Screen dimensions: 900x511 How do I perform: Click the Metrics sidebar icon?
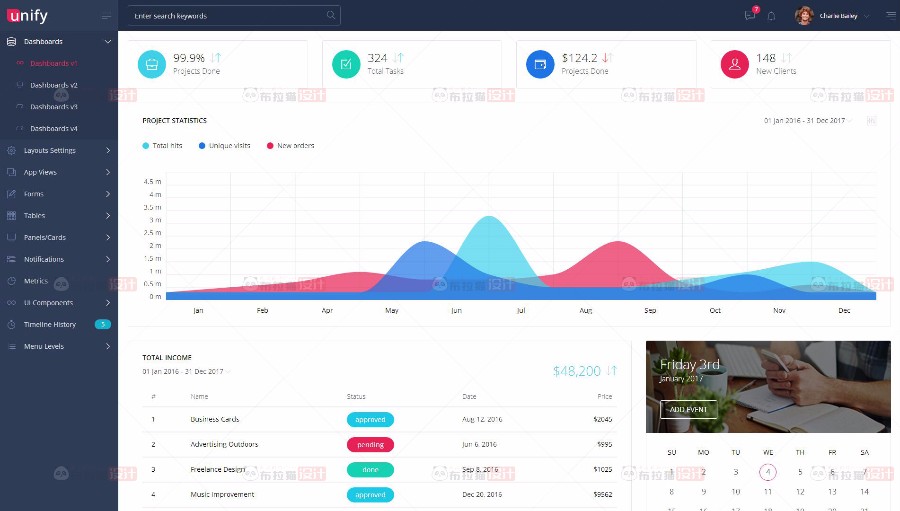(11, 281)
